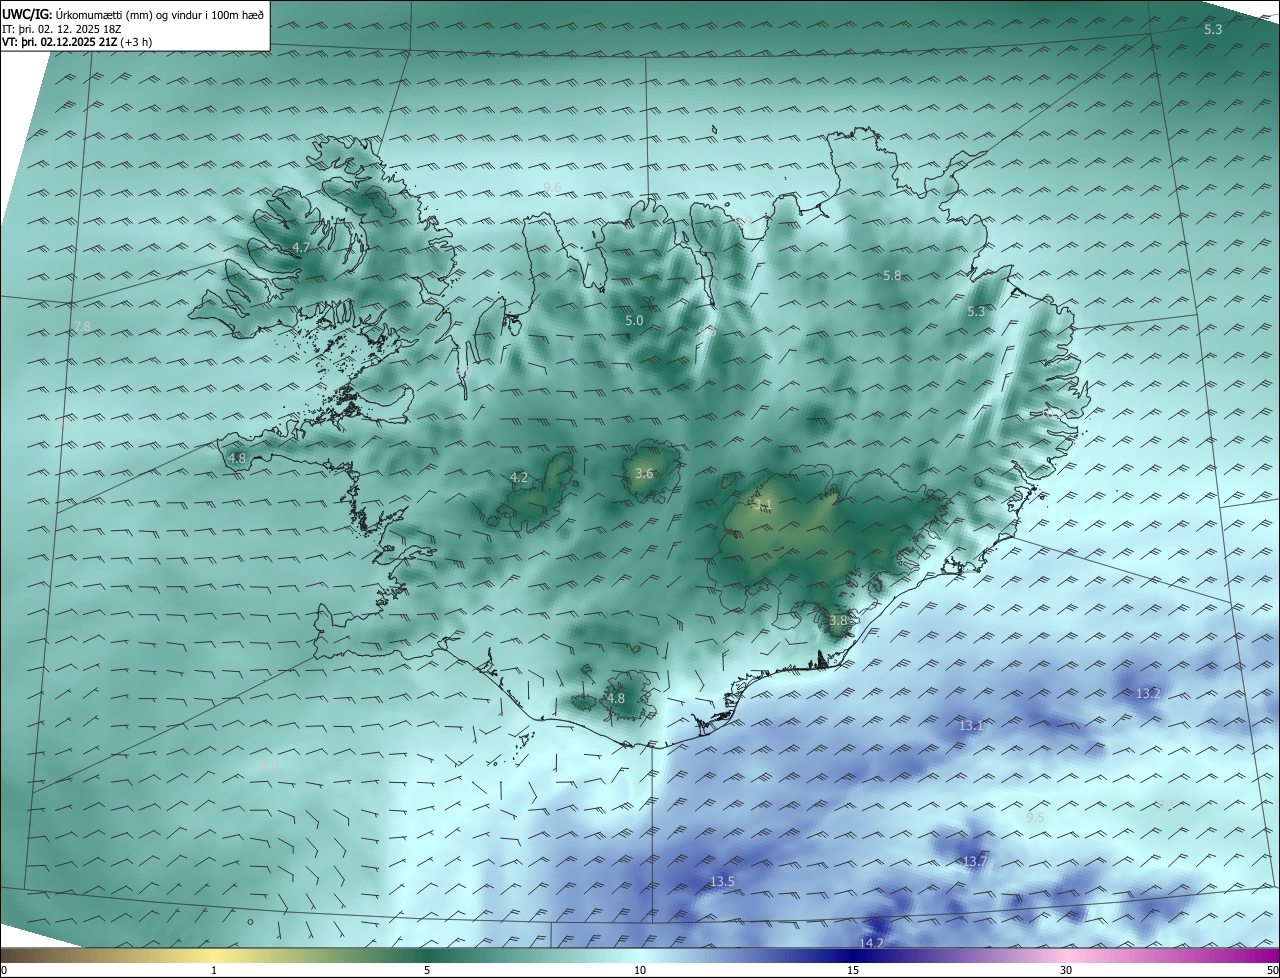Click the 4.7 value over the Westfjords
Viewport: 1280px width, 978px height.
tap(301, 247)
